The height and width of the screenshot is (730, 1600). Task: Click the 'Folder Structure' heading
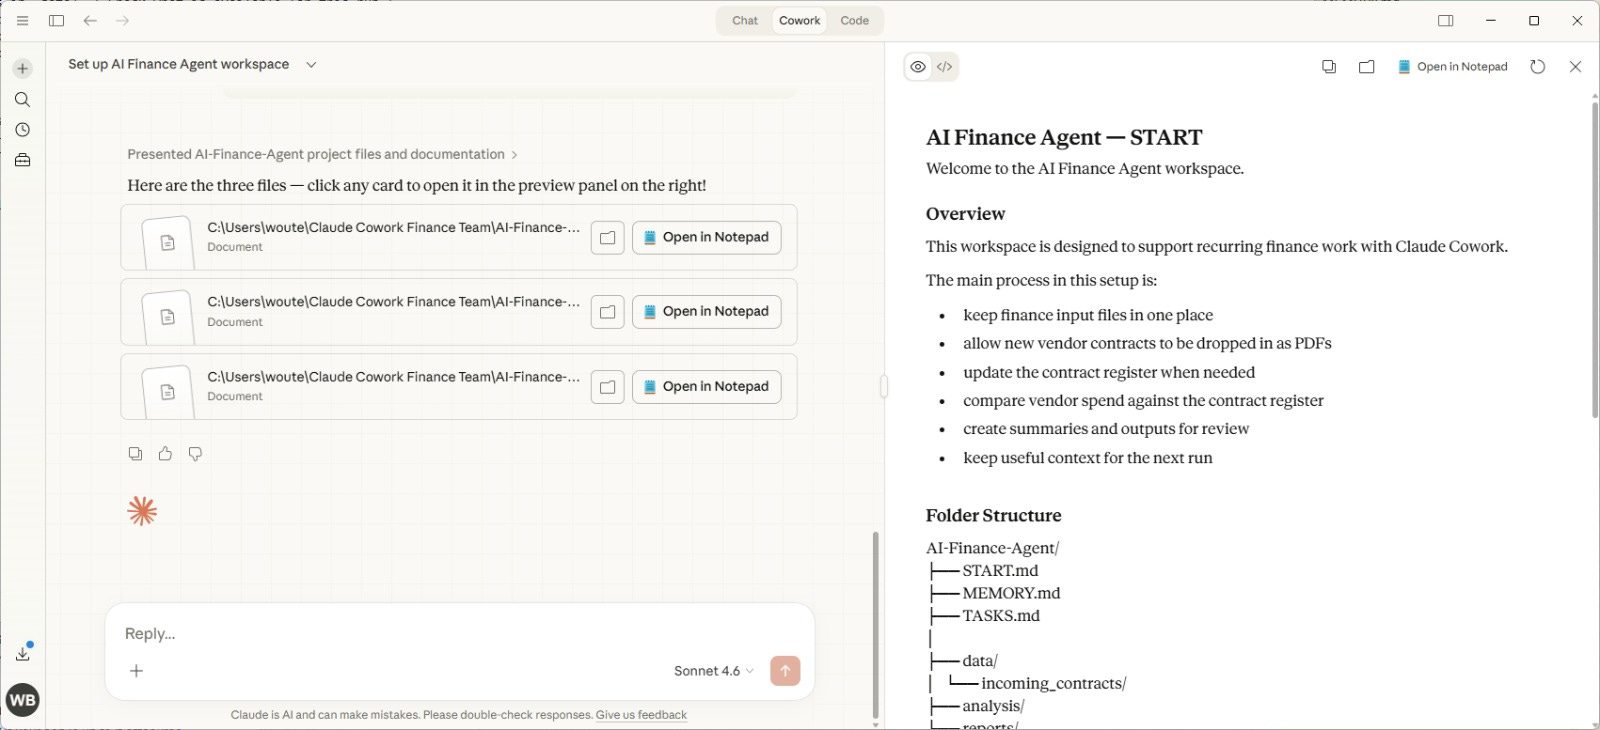[x=994, y=515]
